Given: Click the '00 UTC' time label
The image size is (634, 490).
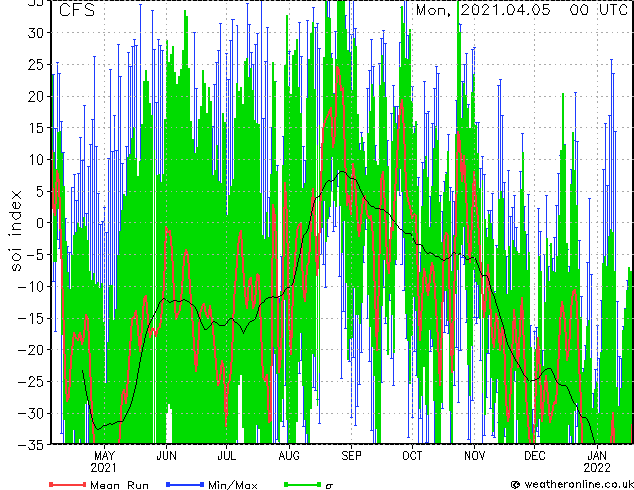Looking at the screenshot, I should [598, 10].
